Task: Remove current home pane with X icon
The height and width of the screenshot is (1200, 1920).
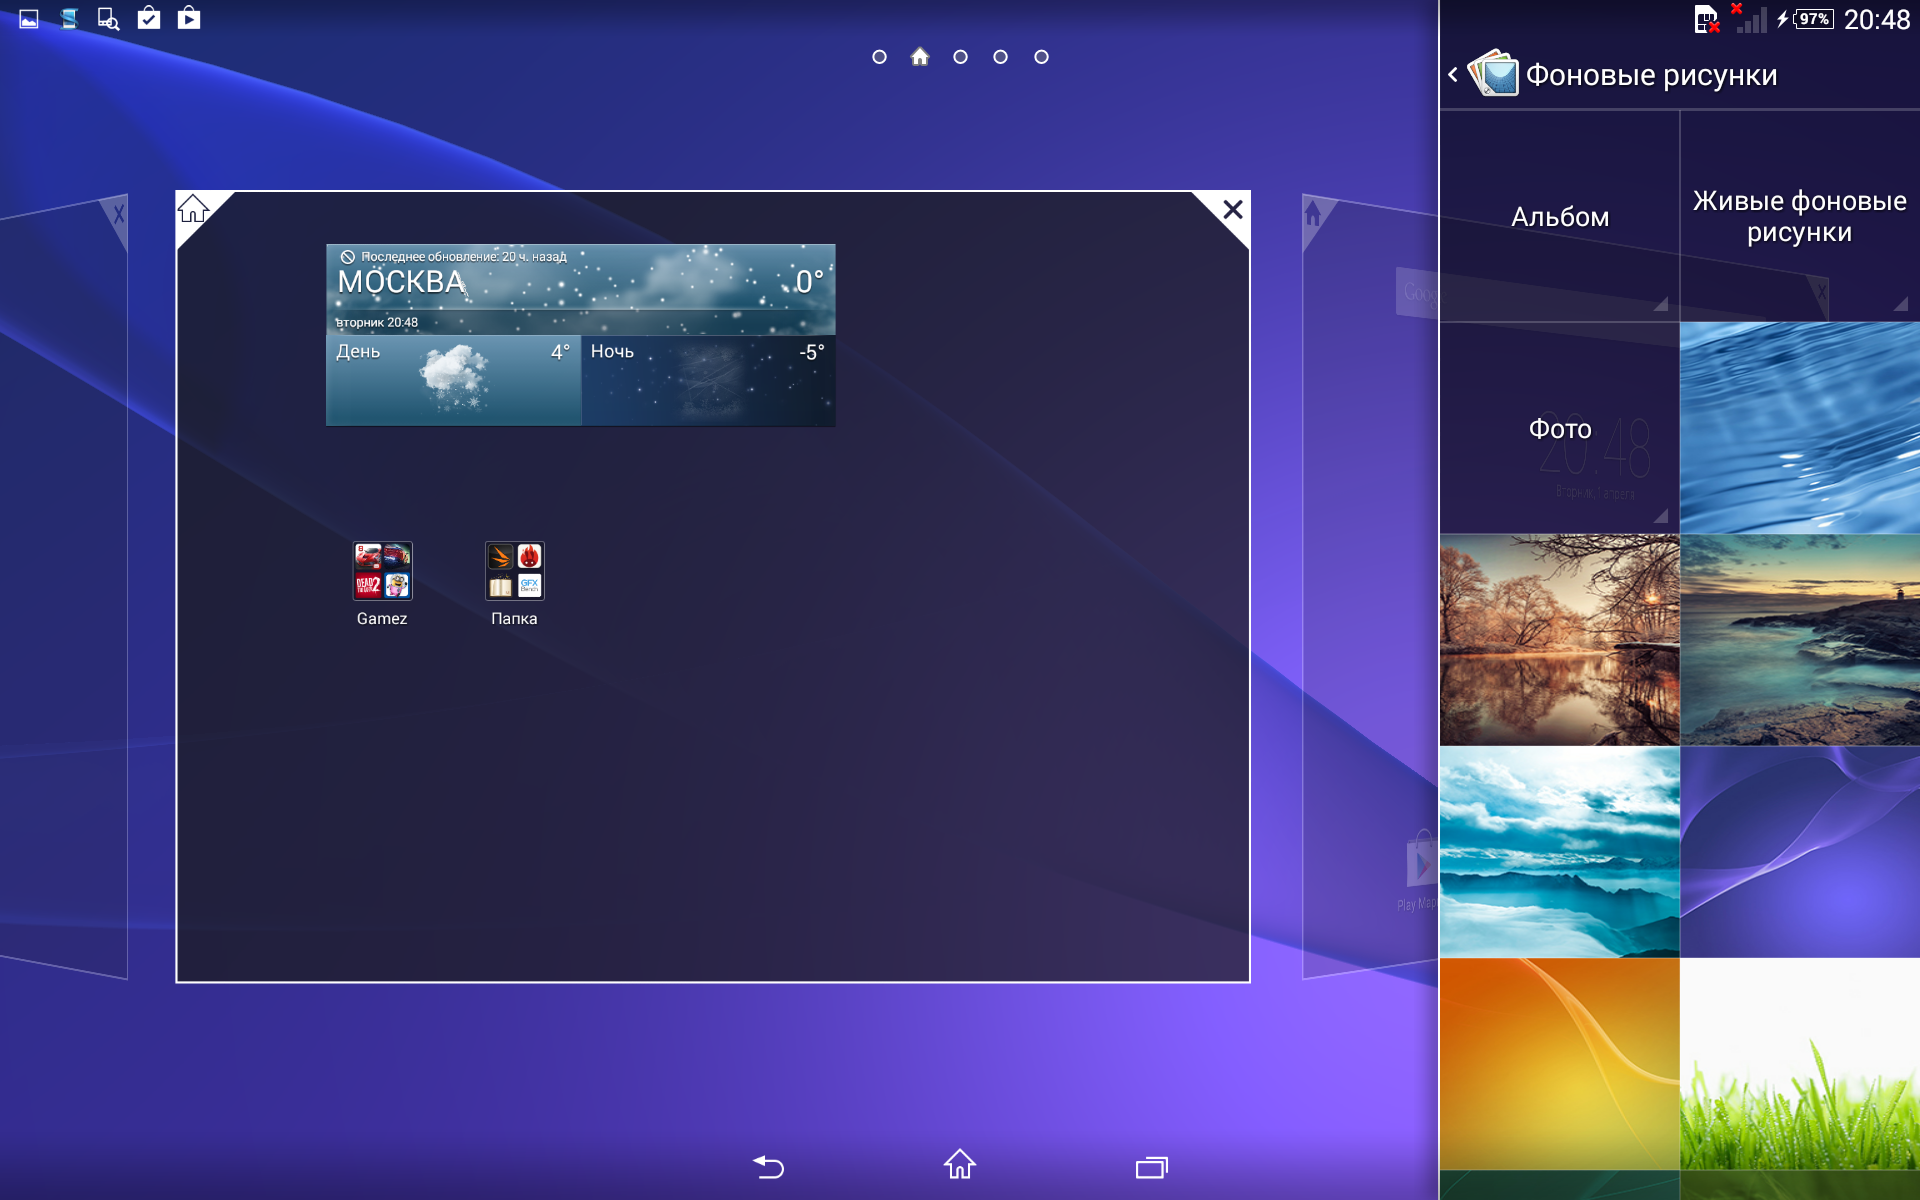Action: [1233, 209]
